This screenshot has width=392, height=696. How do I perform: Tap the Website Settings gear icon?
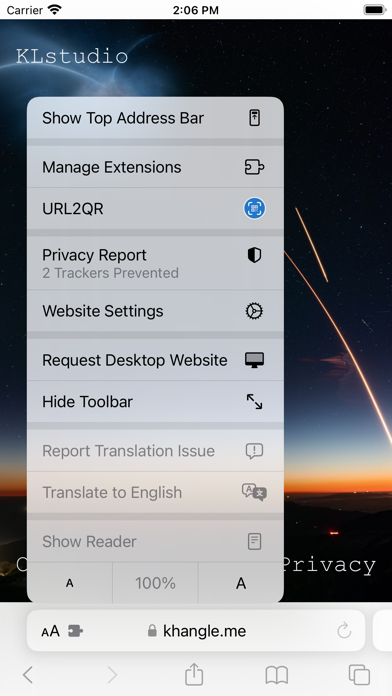pos(254,311)
